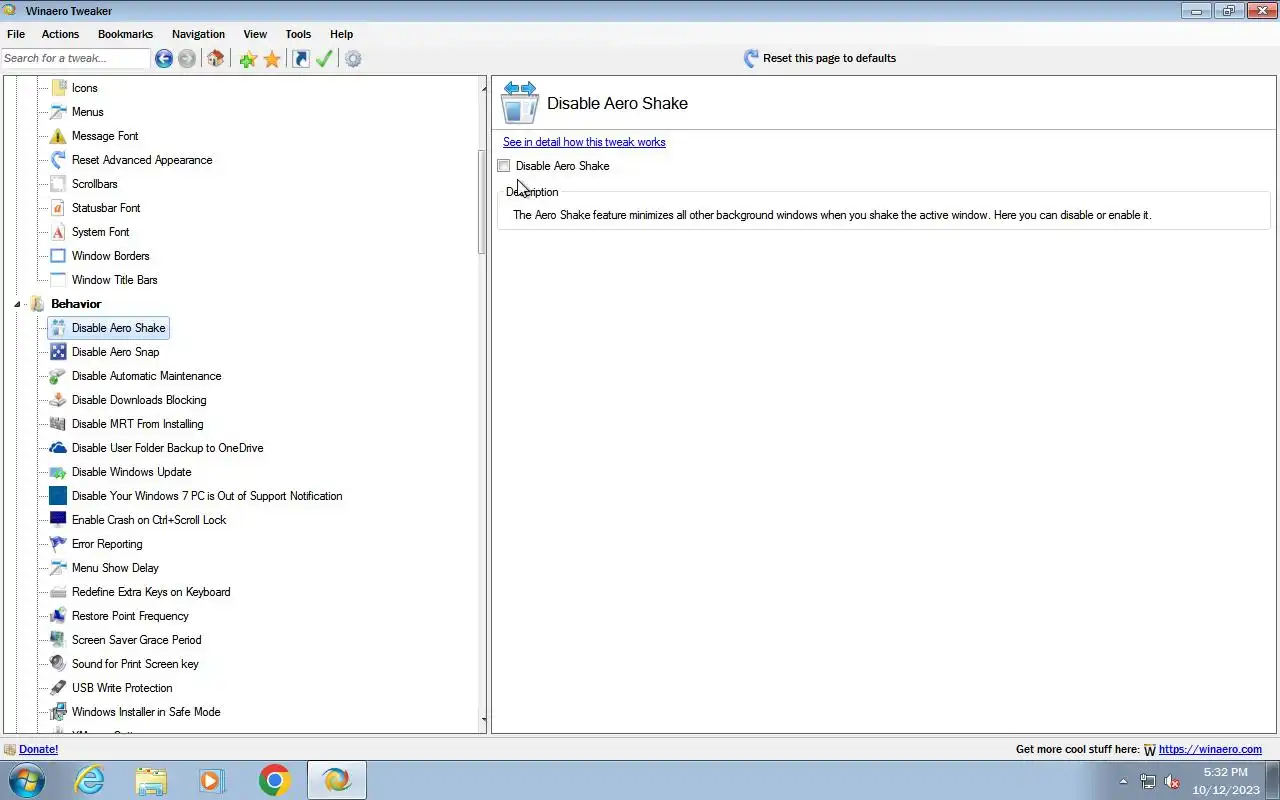Click the muted volume tray icon

(1173, 781)
